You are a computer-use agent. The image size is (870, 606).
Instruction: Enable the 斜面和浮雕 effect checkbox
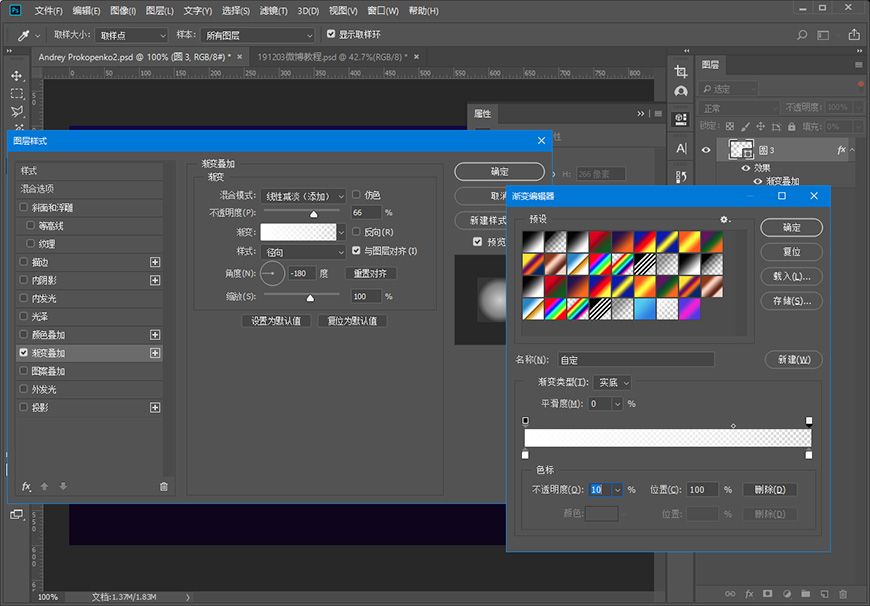23,207
